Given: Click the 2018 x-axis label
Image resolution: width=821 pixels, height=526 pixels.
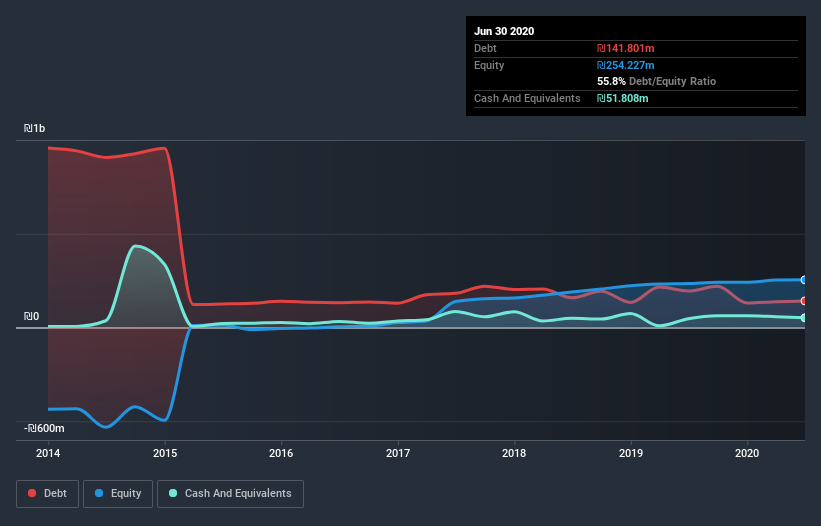Looking at the screenshot, I should point(514,453).
